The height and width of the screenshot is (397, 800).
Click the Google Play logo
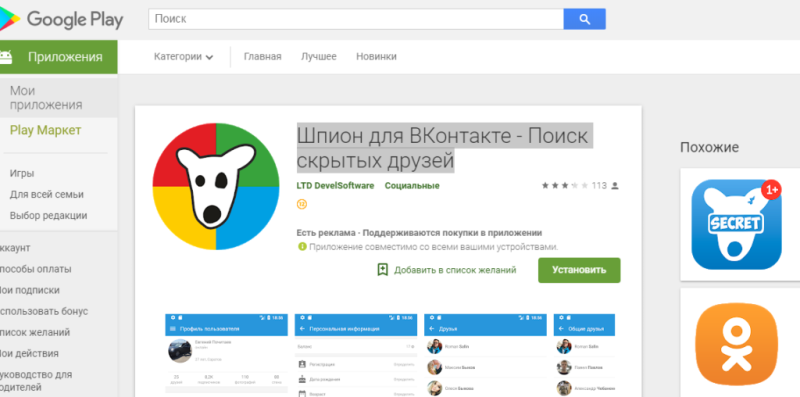pyautogui.click(x=62, y=19)
